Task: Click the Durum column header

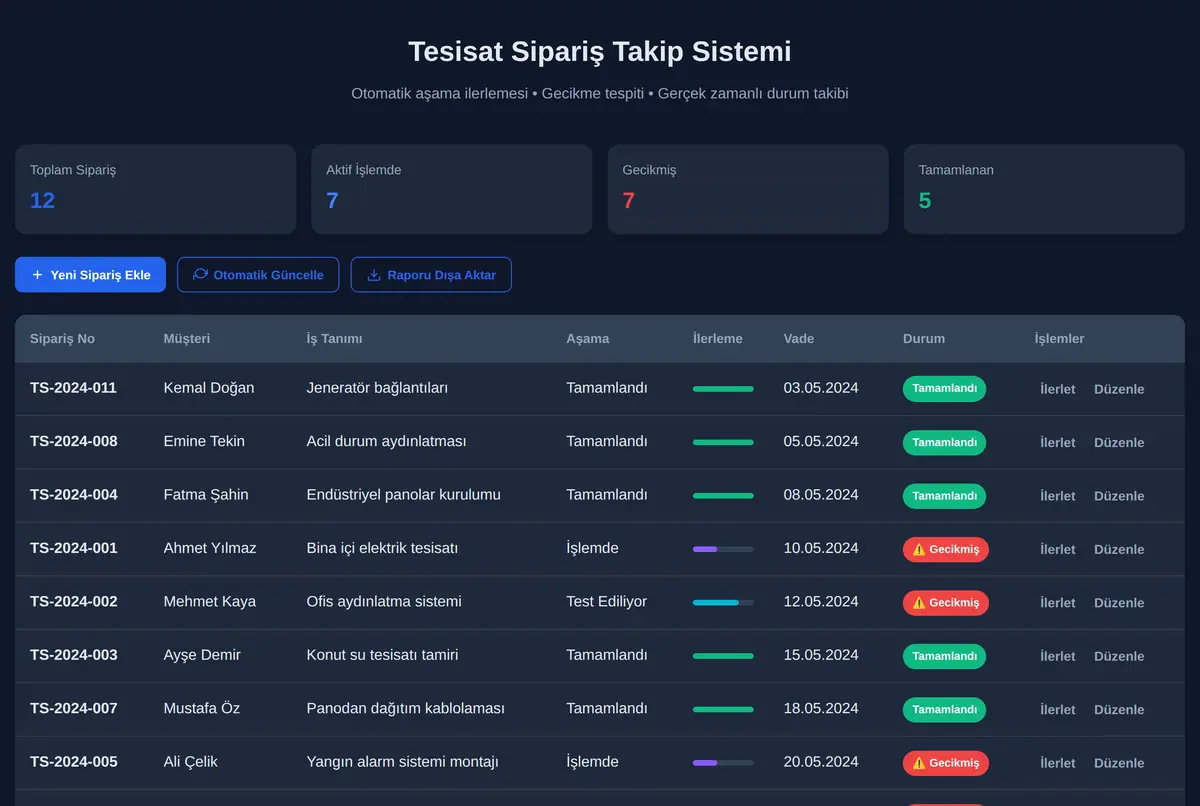Action: pos(924,339)
